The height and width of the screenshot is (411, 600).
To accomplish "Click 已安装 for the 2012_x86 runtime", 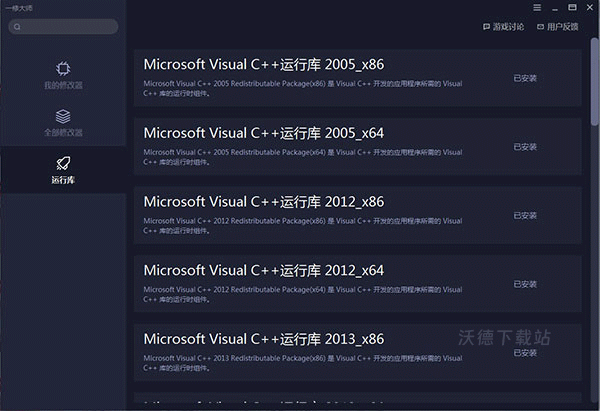I will tap(525, 215).
